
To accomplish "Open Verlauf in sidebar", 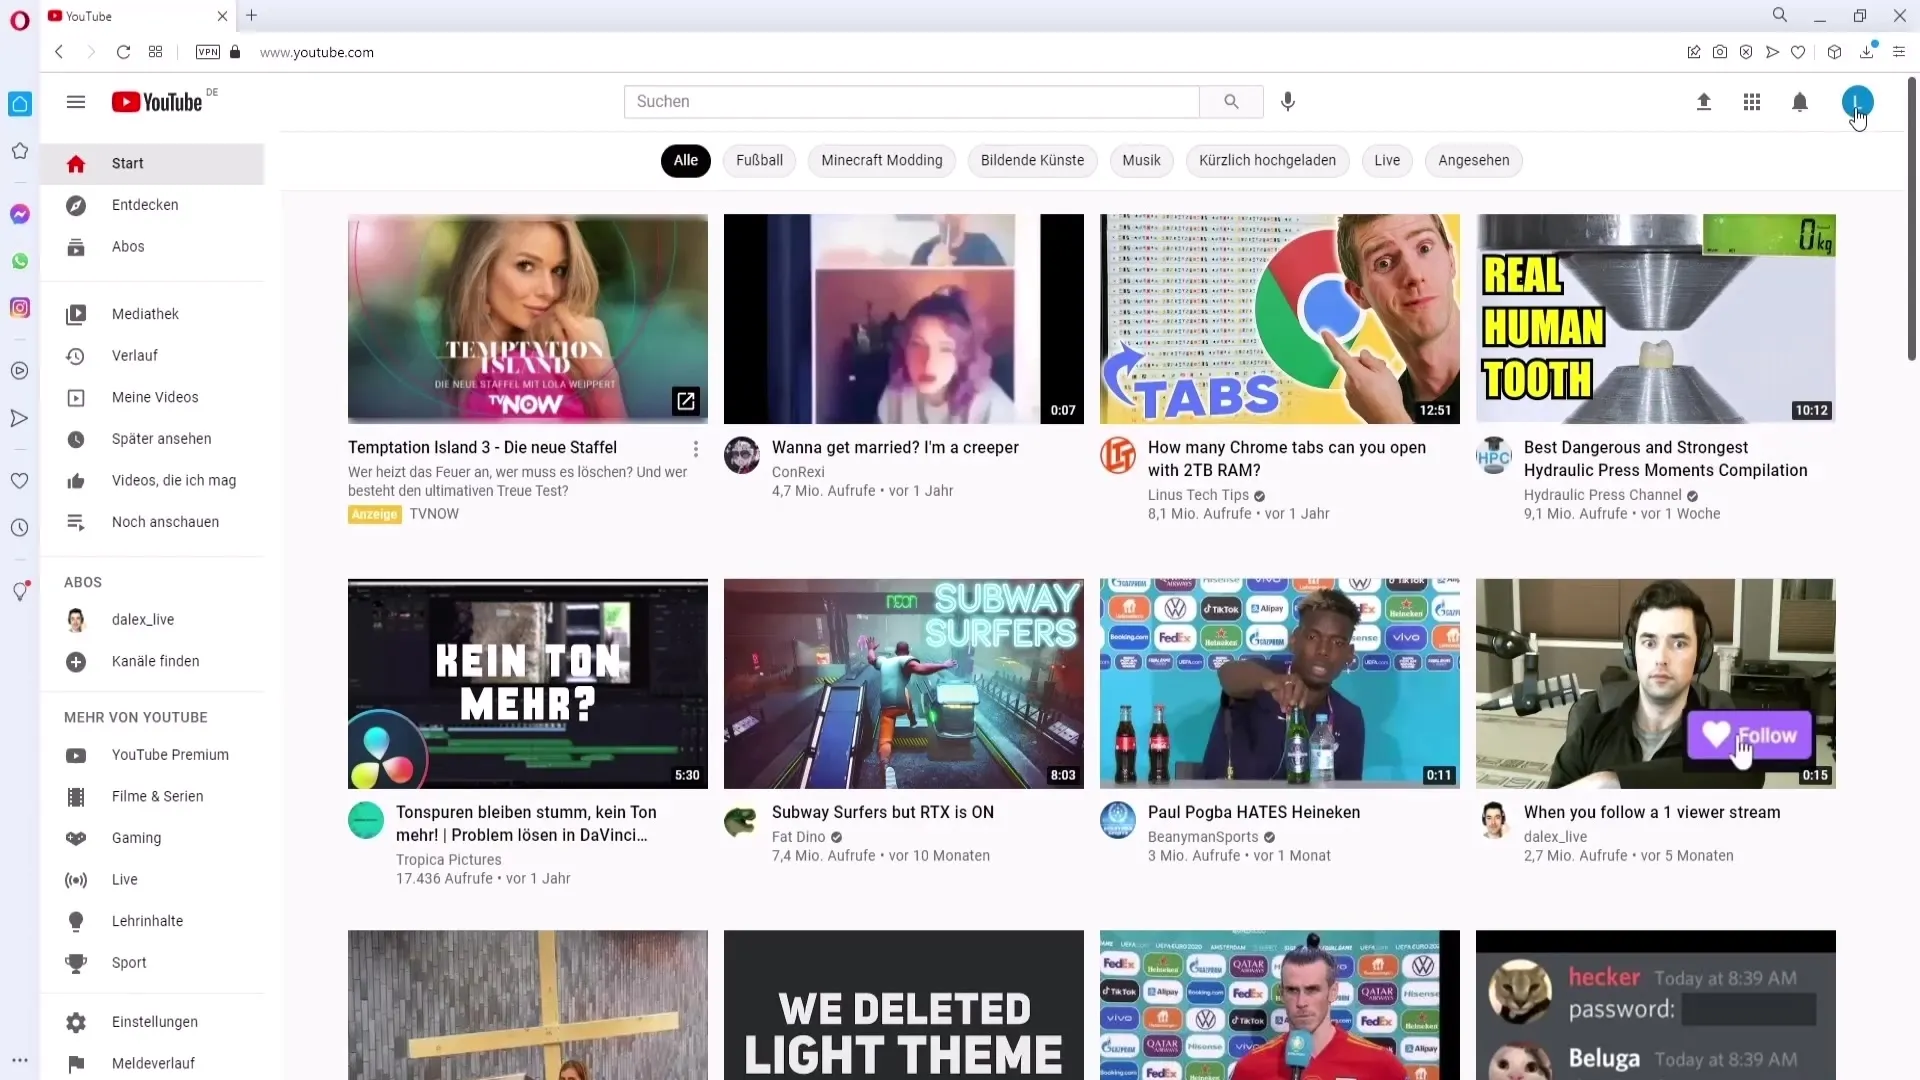I will (152, 356).
